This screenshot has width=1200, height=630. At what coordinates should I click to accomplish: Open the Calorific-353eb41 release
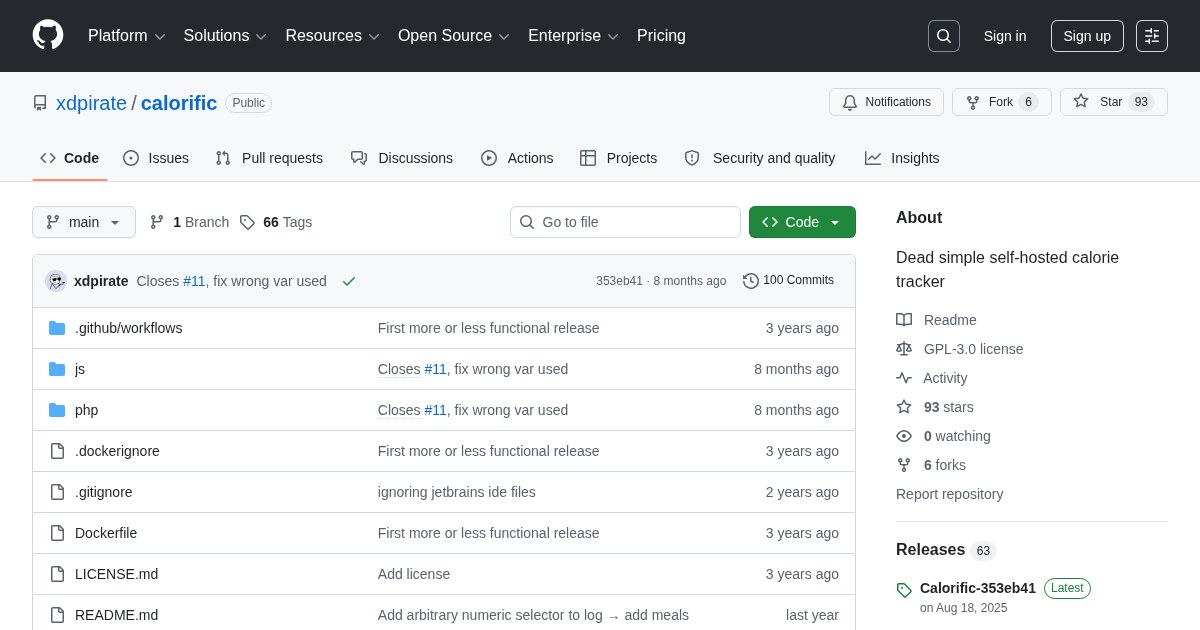point(978,588)
